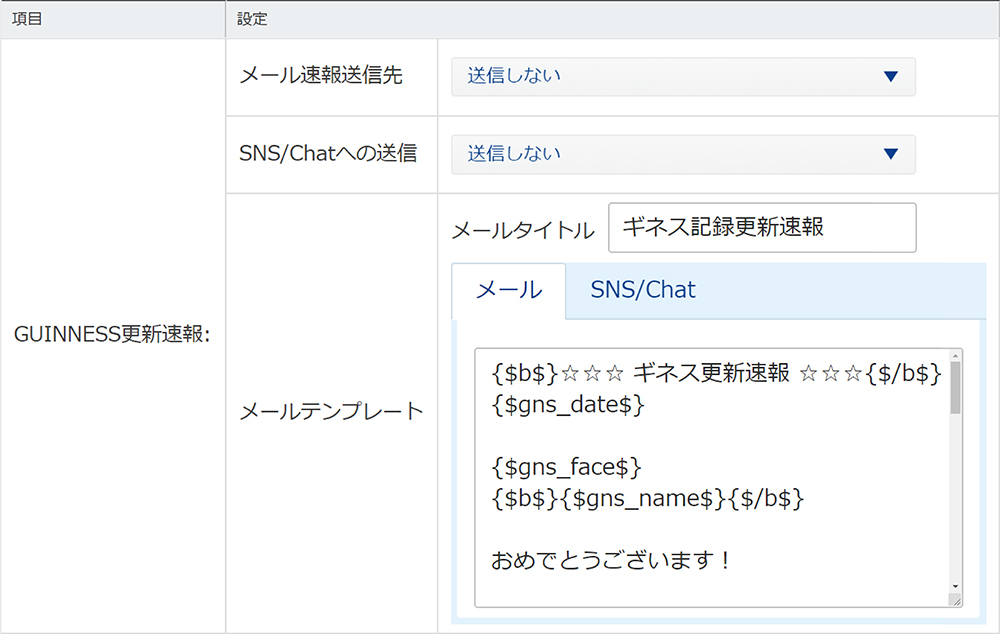Select the GUINNESS更新速報 row label
Image resolution: width=1000 pixels, height=634 pixels.
tap(111, 335)
